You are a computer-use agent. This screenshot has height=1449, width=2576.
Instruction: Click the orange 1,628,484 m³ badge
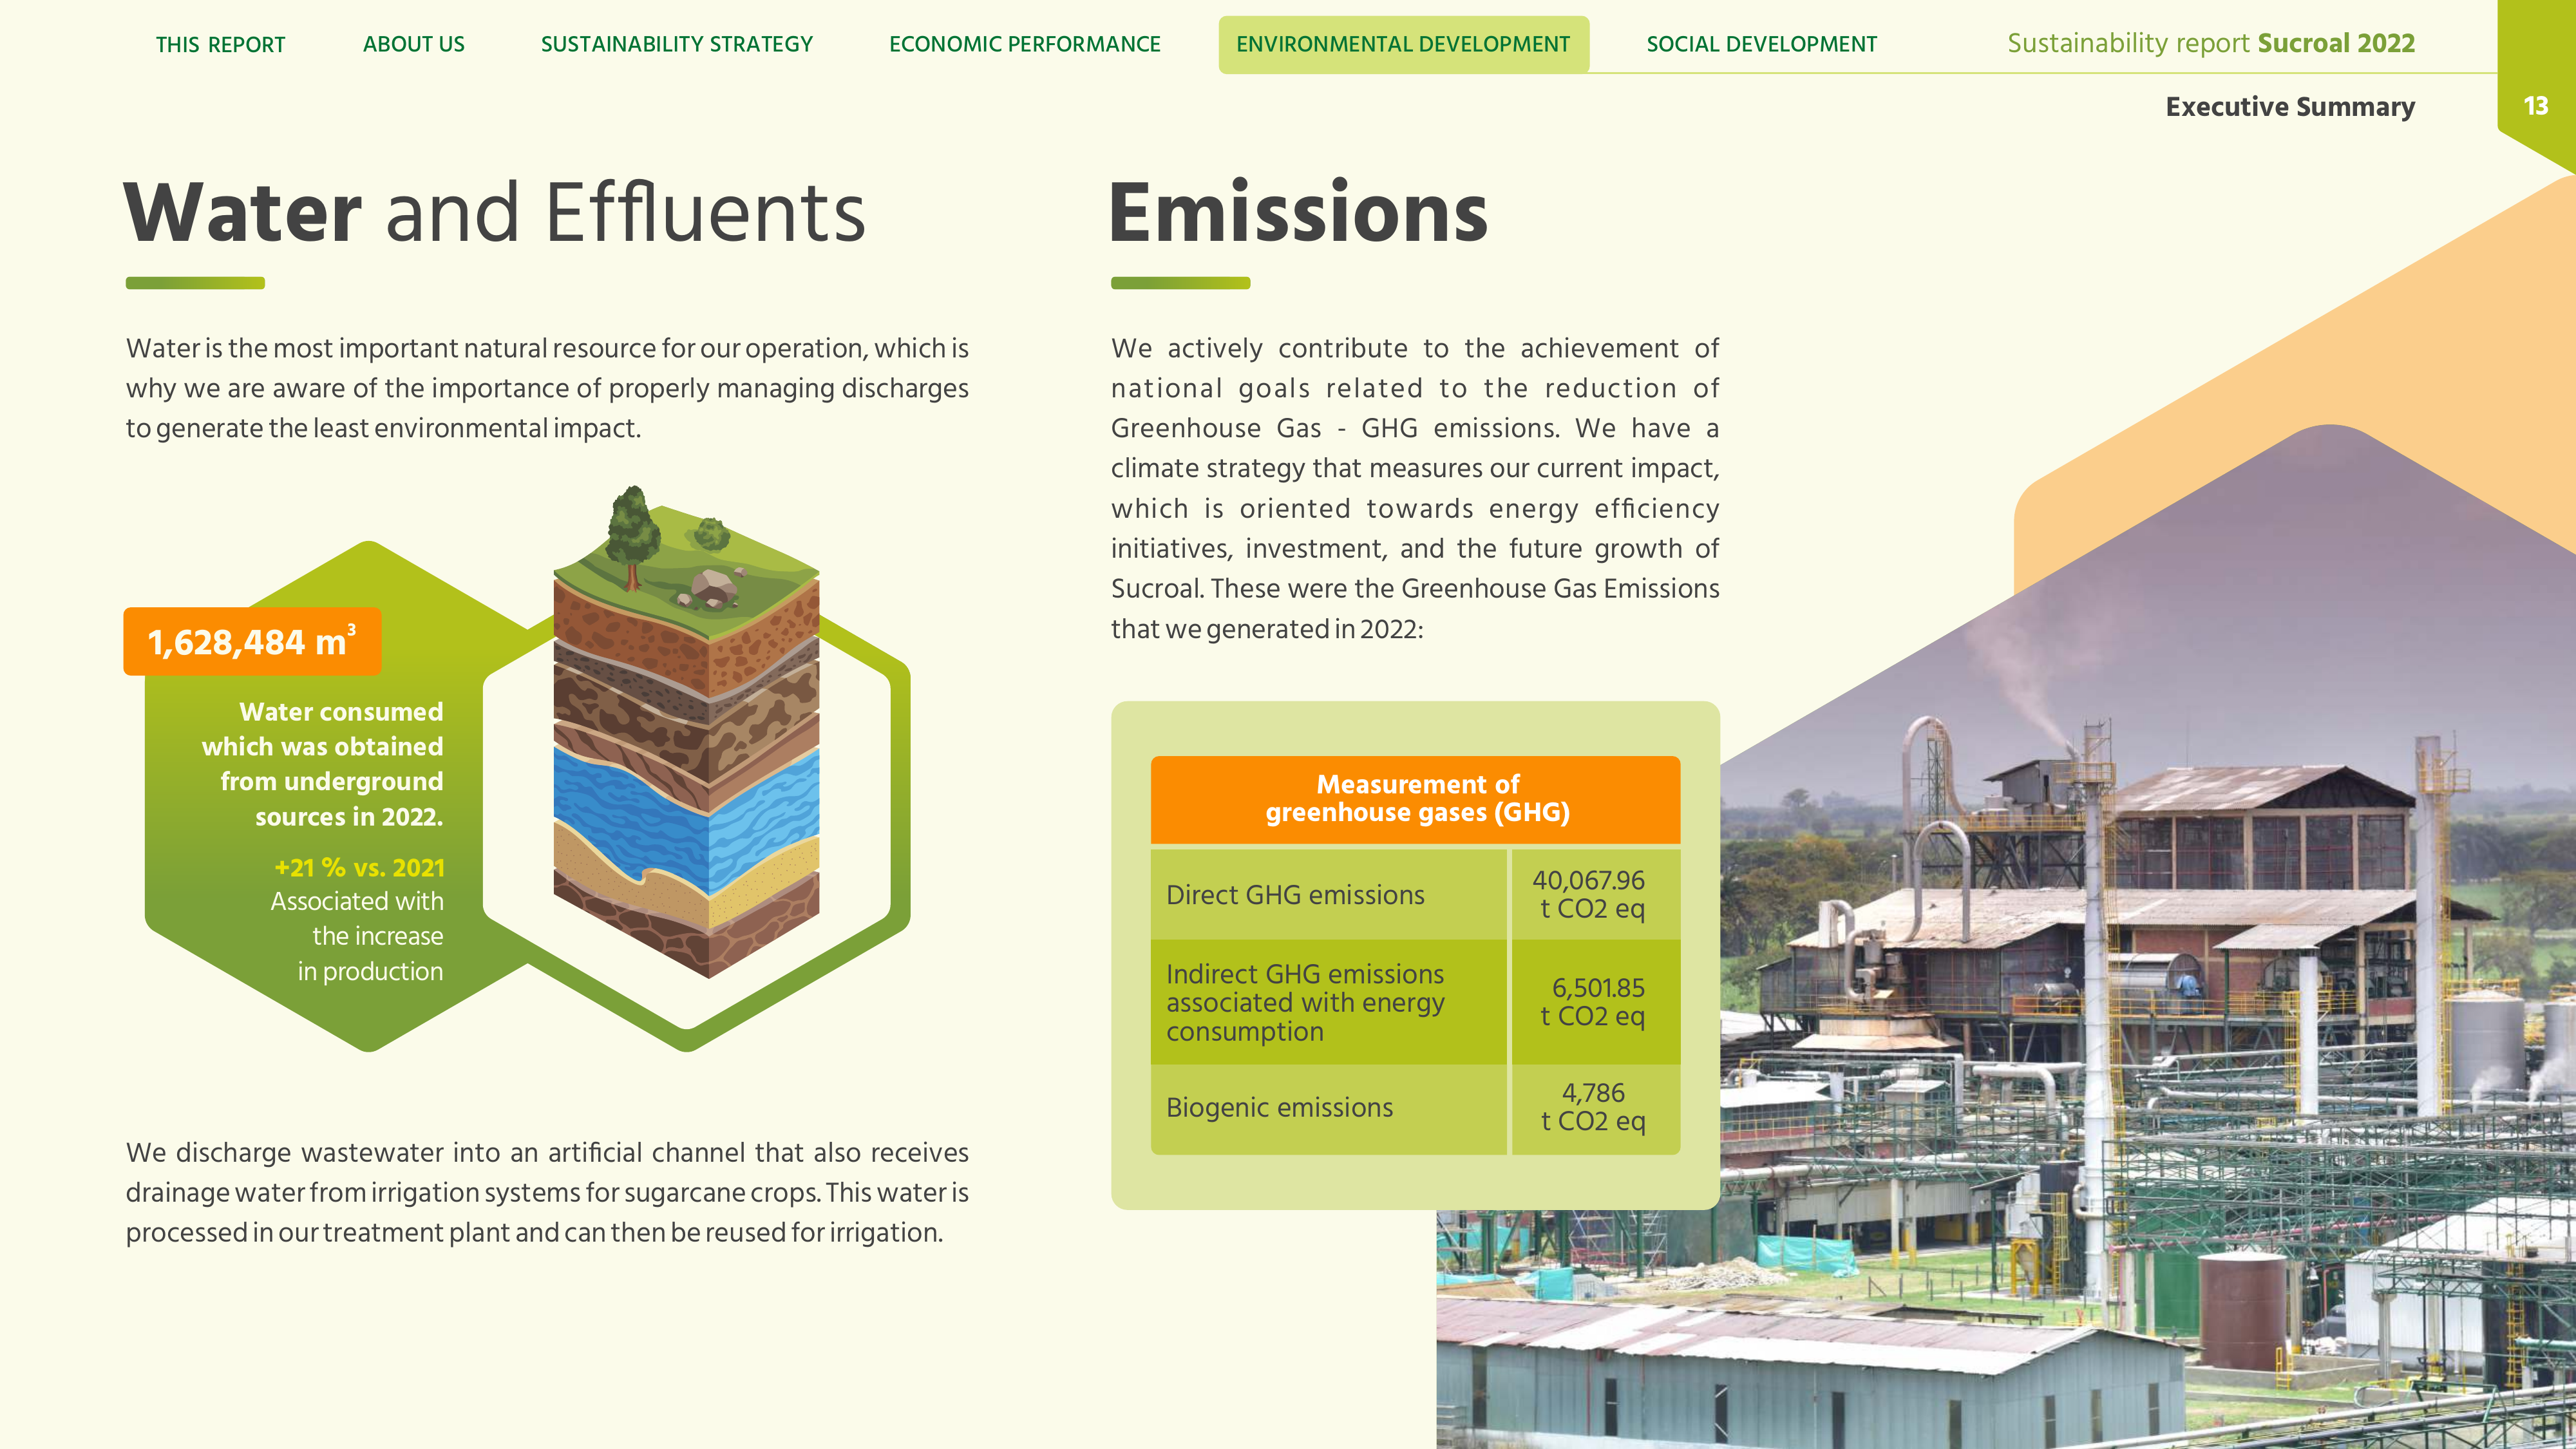click(252, 641)
